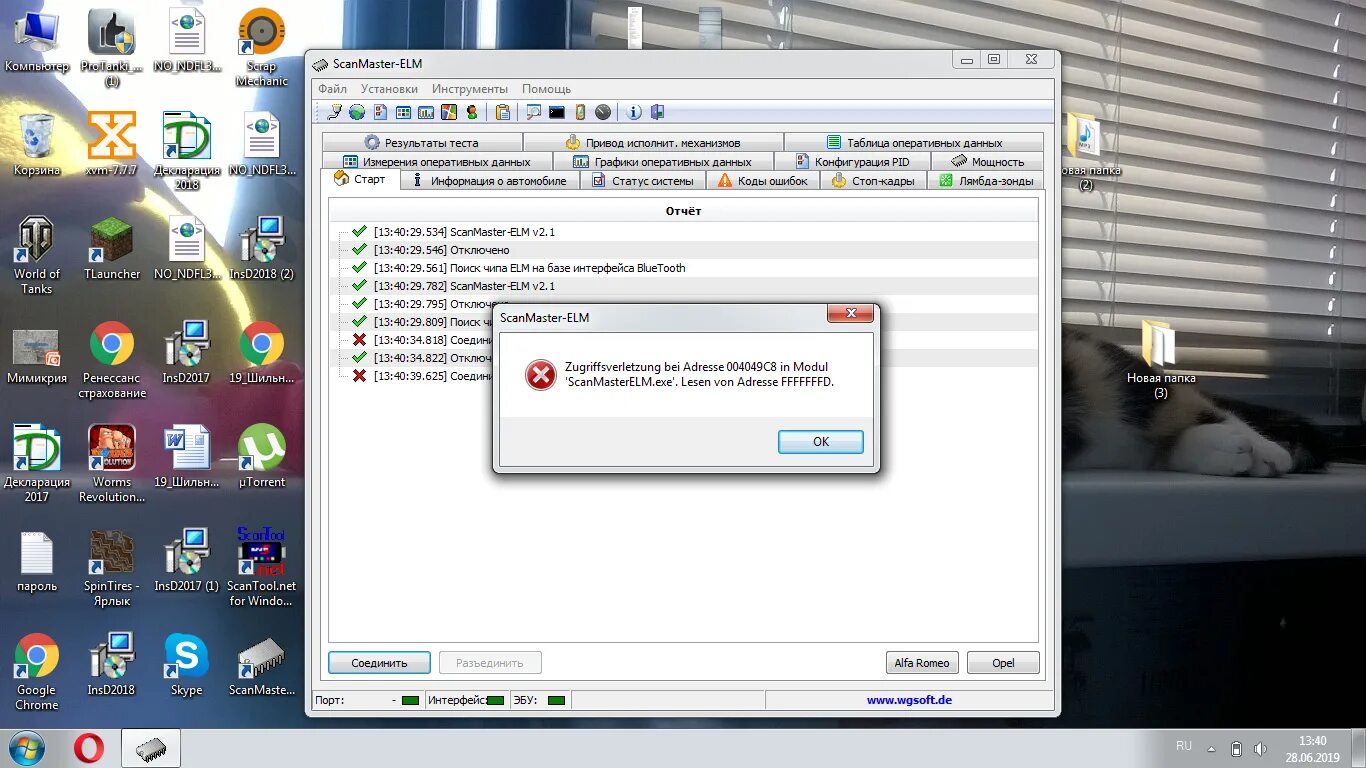Click the clipboard report toolbar icon
Image resolution: width=1366 pixels, height=768 pixels.
point(503,113)
